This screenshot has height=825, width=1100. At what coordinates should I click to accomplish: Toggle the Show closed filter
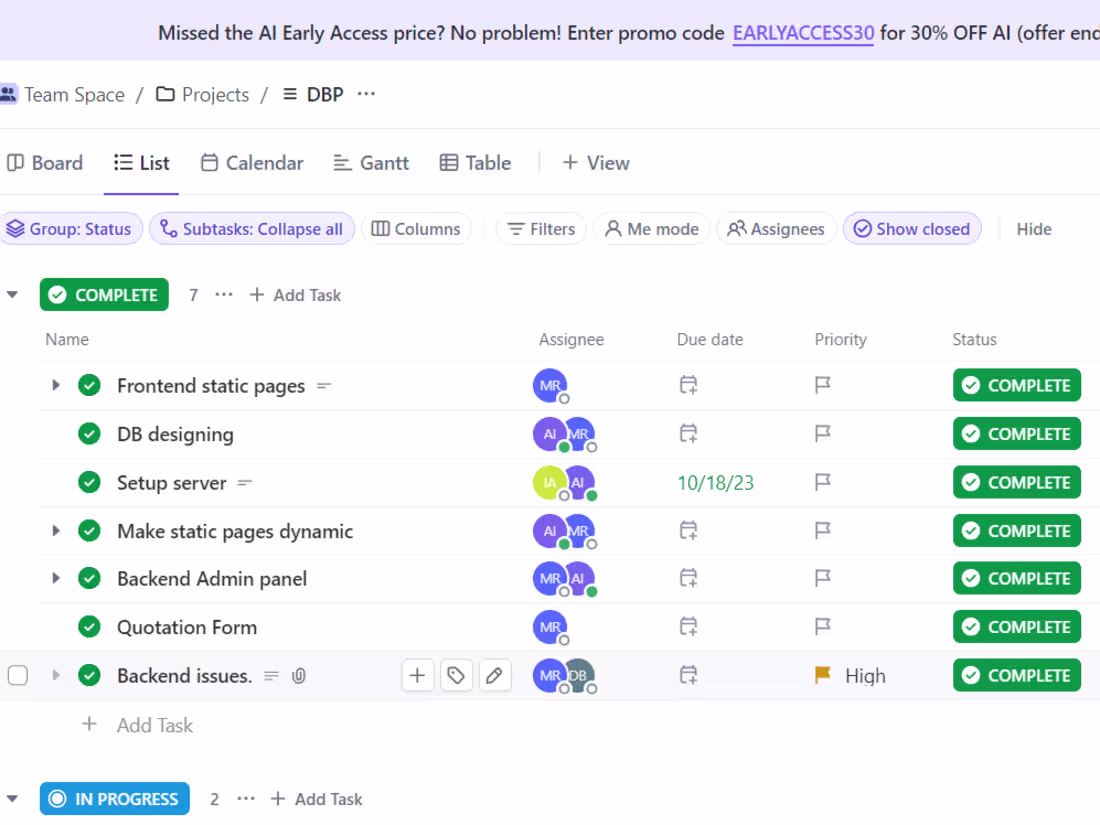[912, 229]
